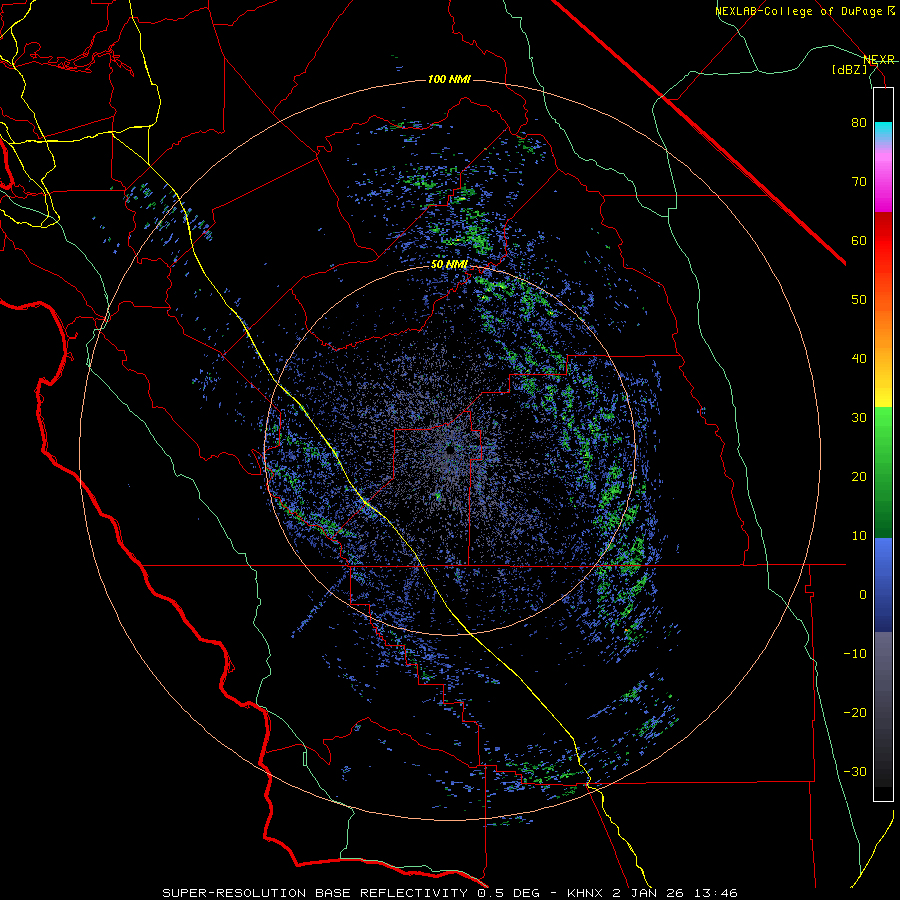Image resolution: width=900 pixels, height=900 pixels.
Task: Click the 50 NMI range ring label
Action: click(449, 265)
